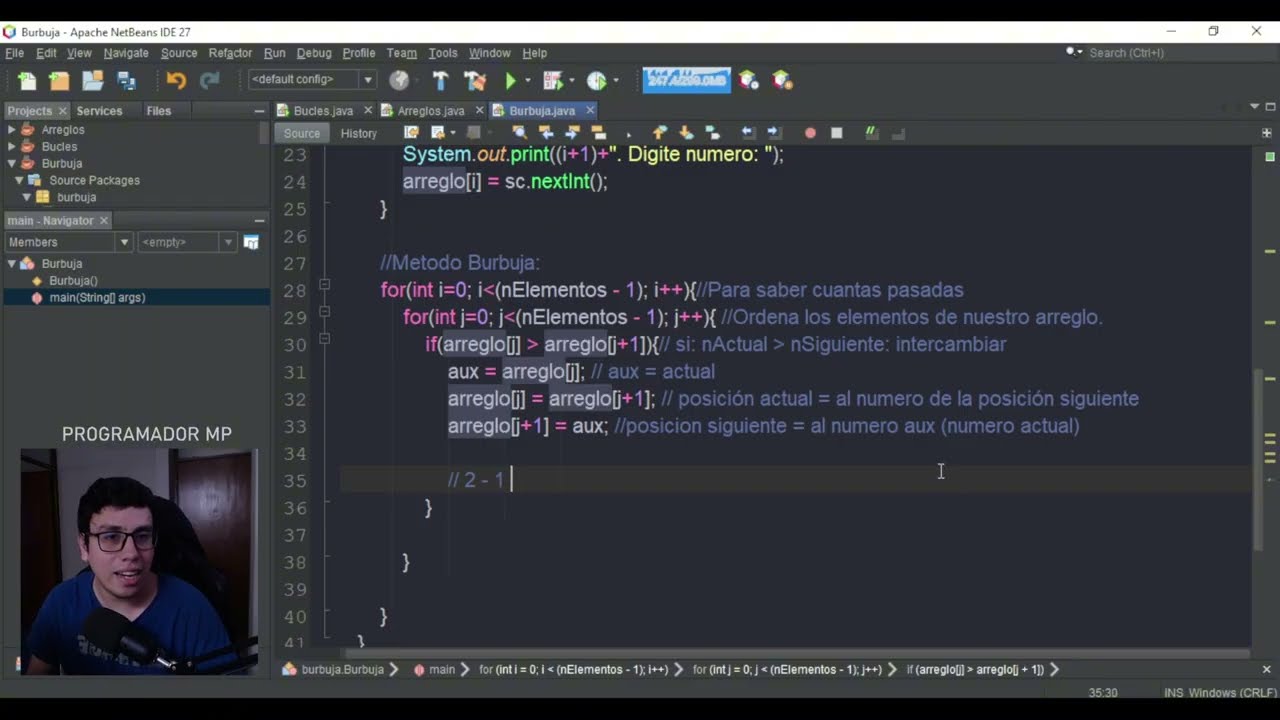Image resolution: width=1280 pixels, height=720 pixels.
Task: Switch to the Bucles.java tab
Action: click(x=323, y=111)
